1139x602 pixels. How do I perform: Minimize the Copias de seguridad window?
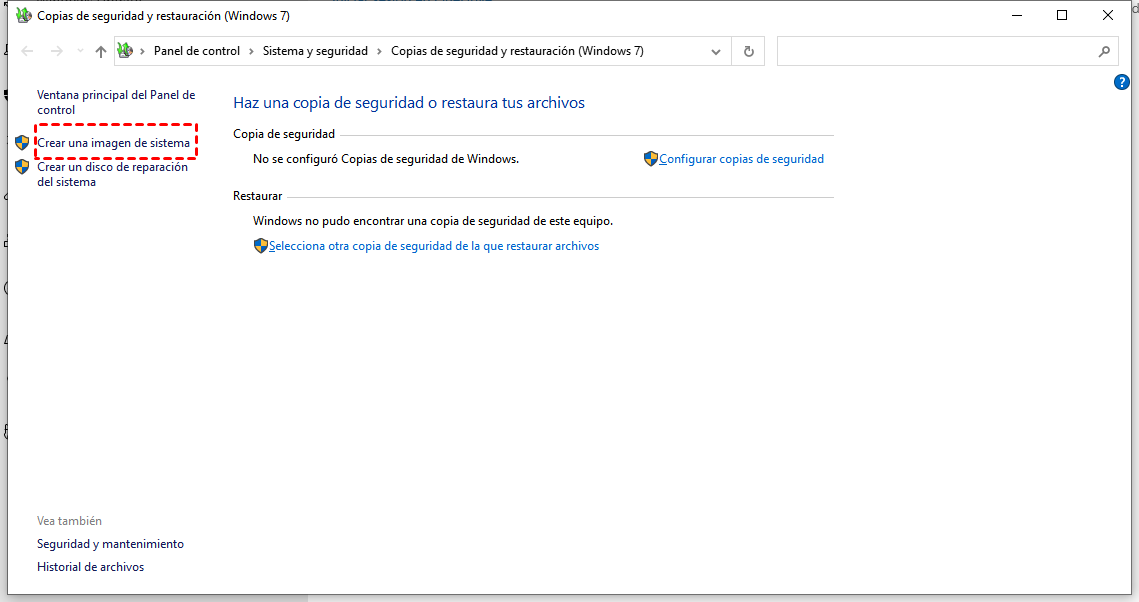1017,15
